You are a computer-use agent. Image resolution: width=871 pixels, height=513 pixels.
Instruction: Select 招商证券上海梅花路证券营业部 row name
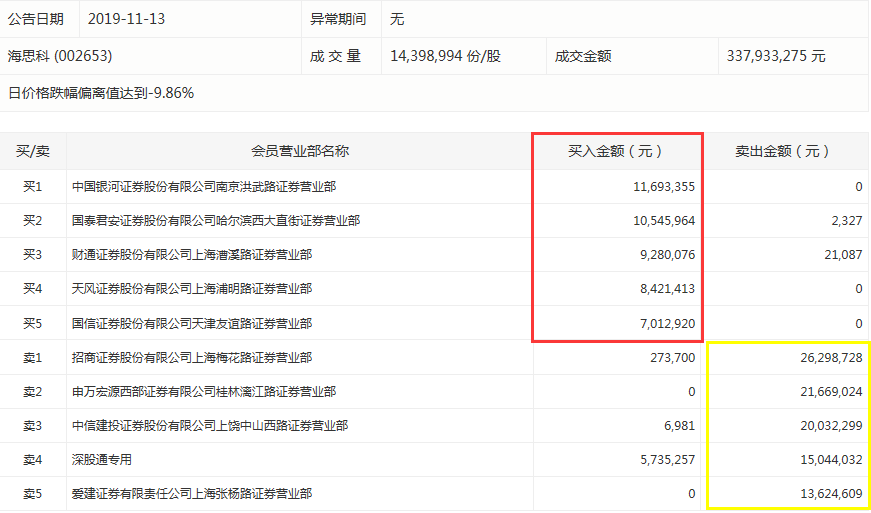coord(192,358)
